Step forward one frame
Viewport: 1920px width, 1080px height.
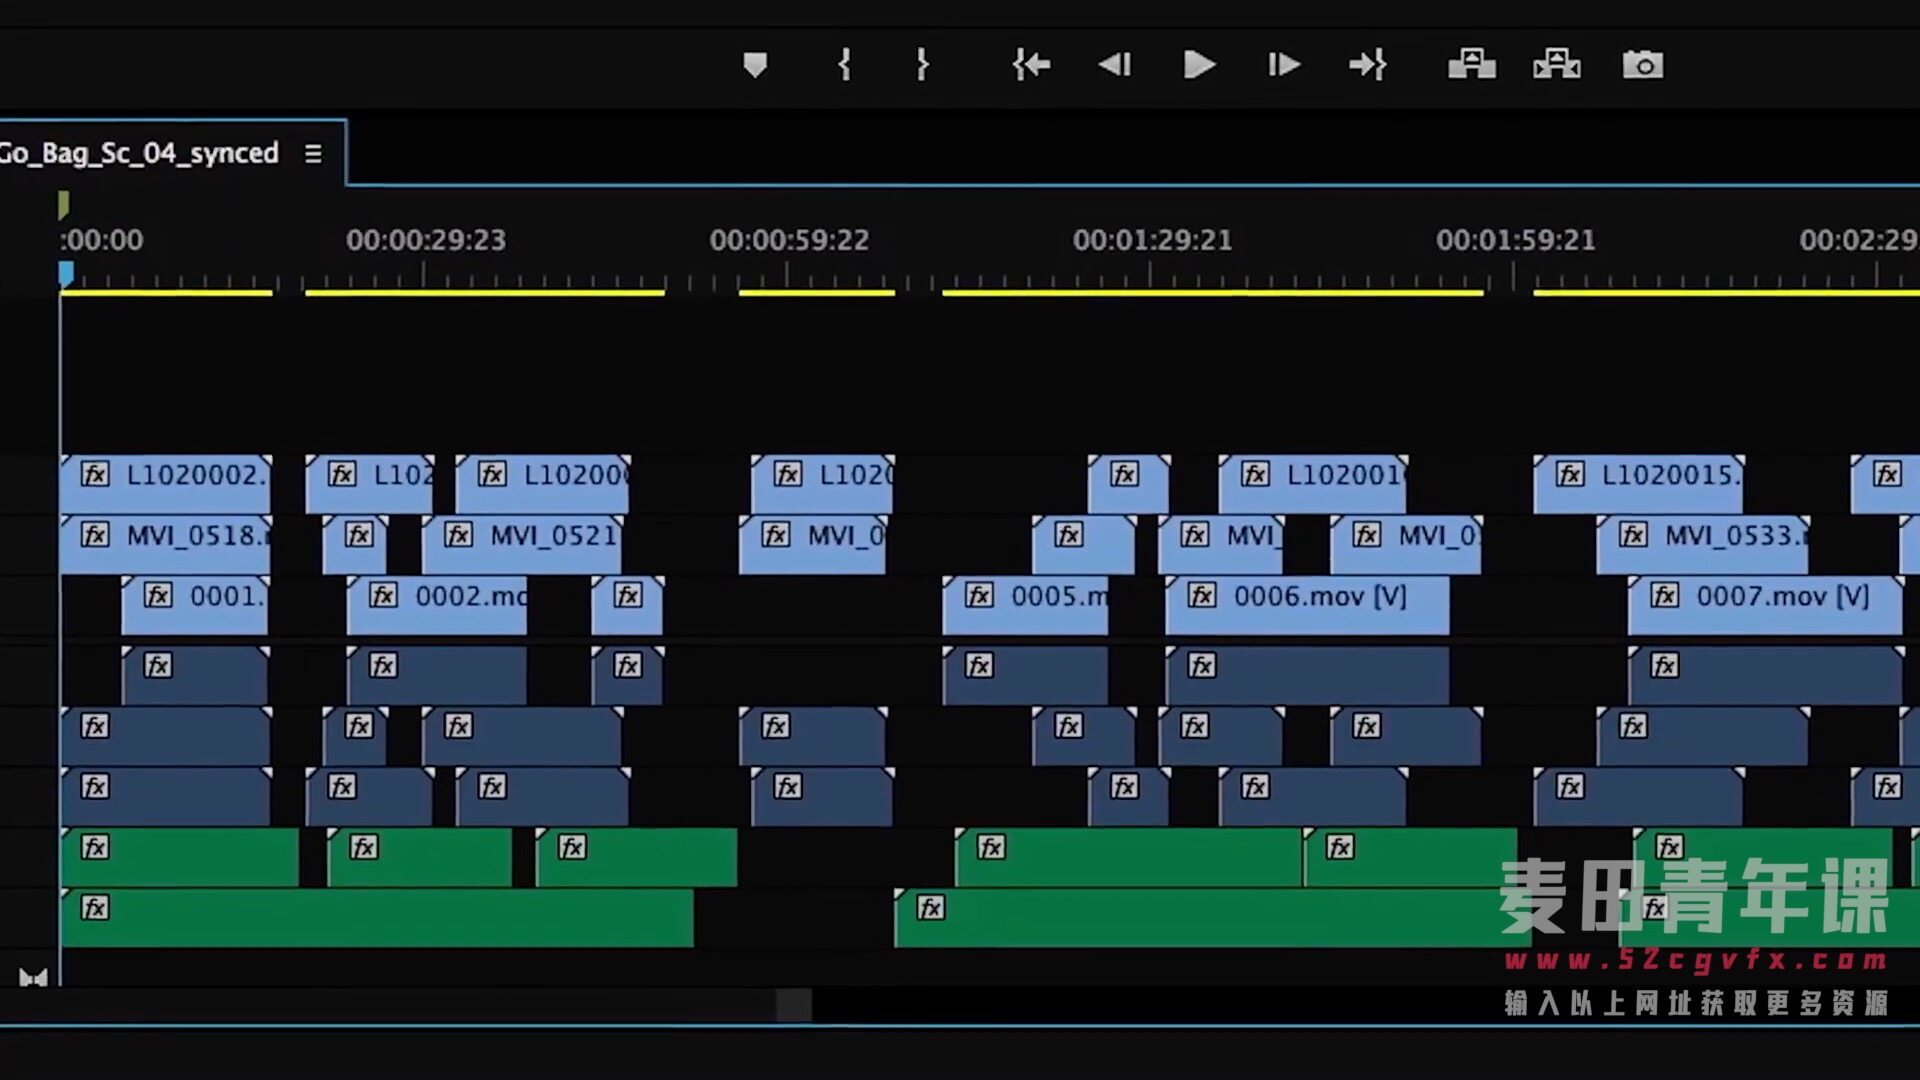(x=1284, y=65)
